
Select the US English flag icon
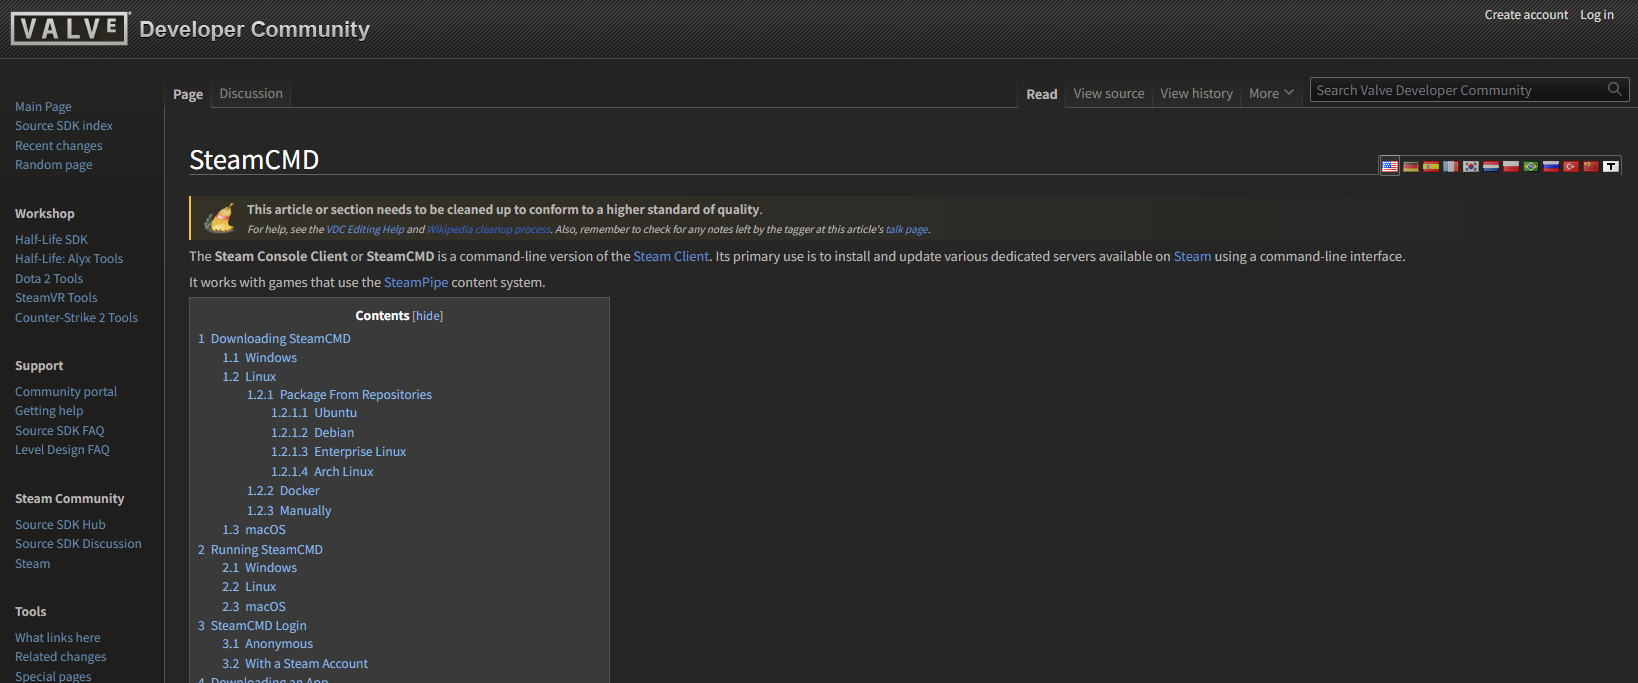coord(1390,166)
